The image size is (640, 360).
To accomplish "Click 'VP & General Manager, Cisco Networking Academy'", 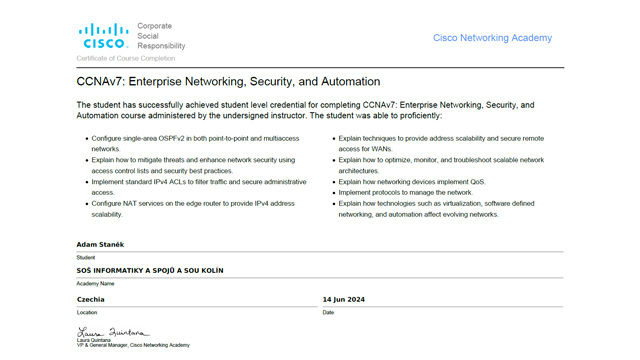I will [133, 345].
